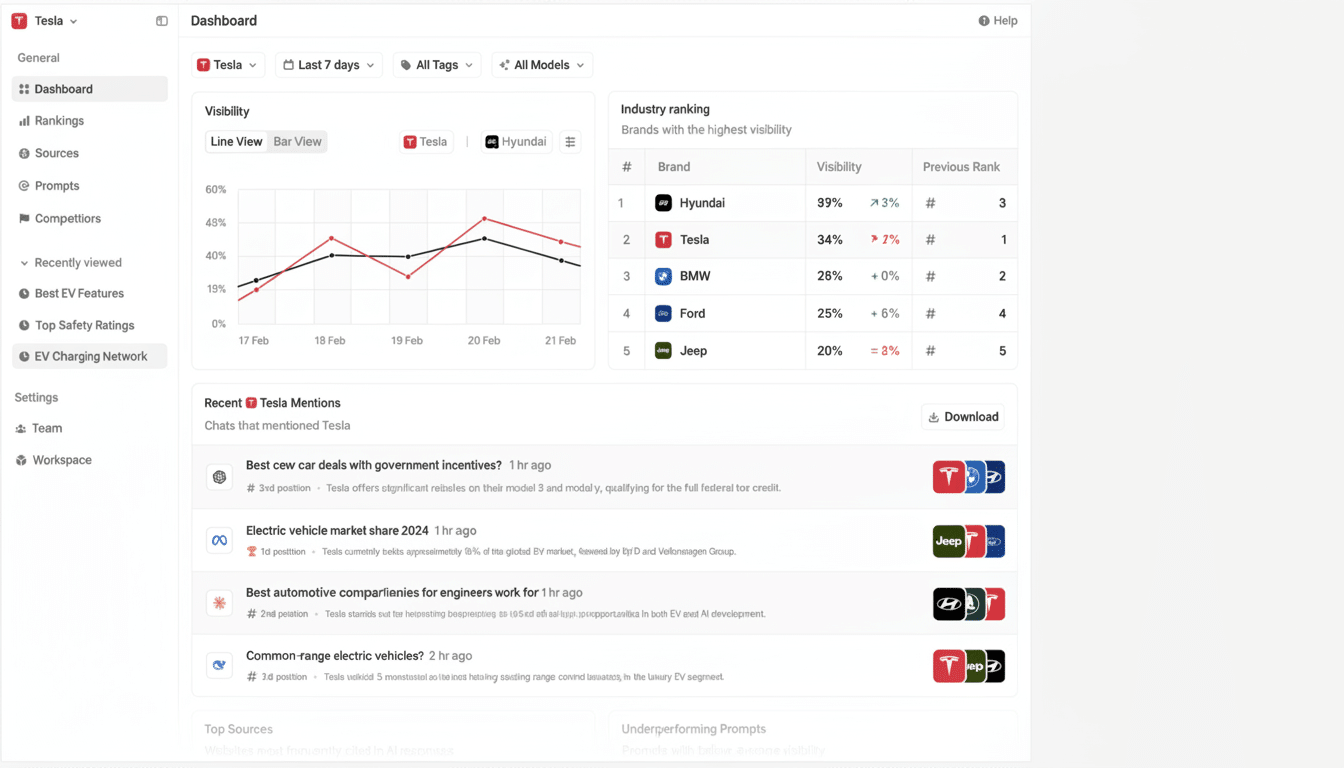Expand the All Tags filter
1344x768 pixels.
[x=436, y=64]
